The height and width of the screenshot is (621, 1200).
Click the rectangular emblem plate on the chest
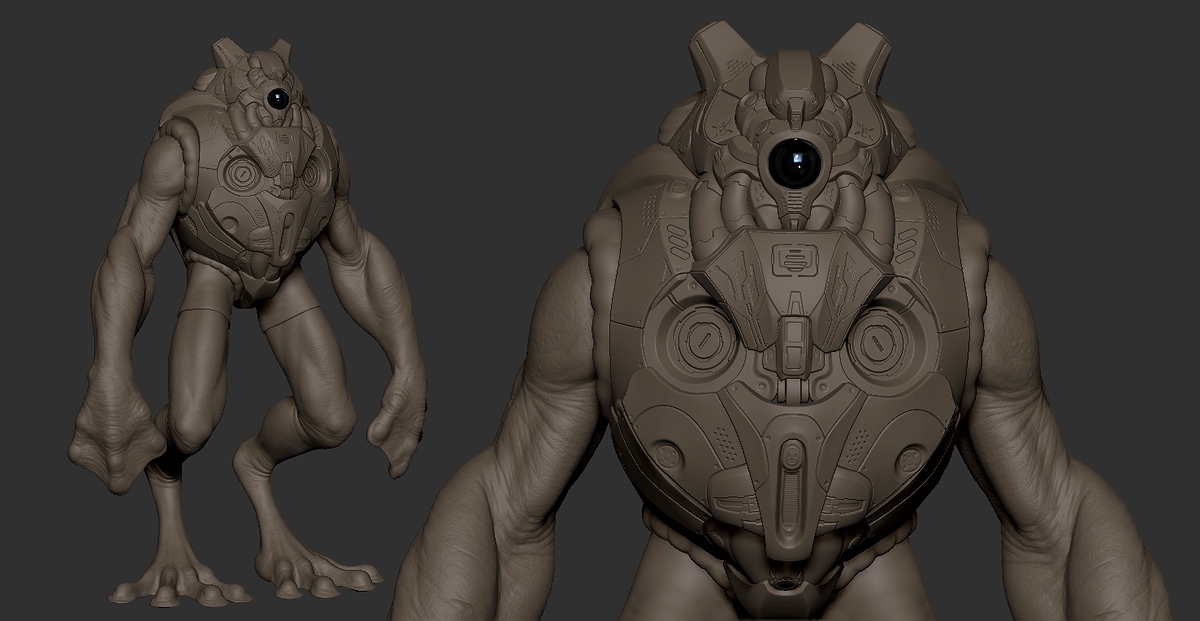click(795, 259)
